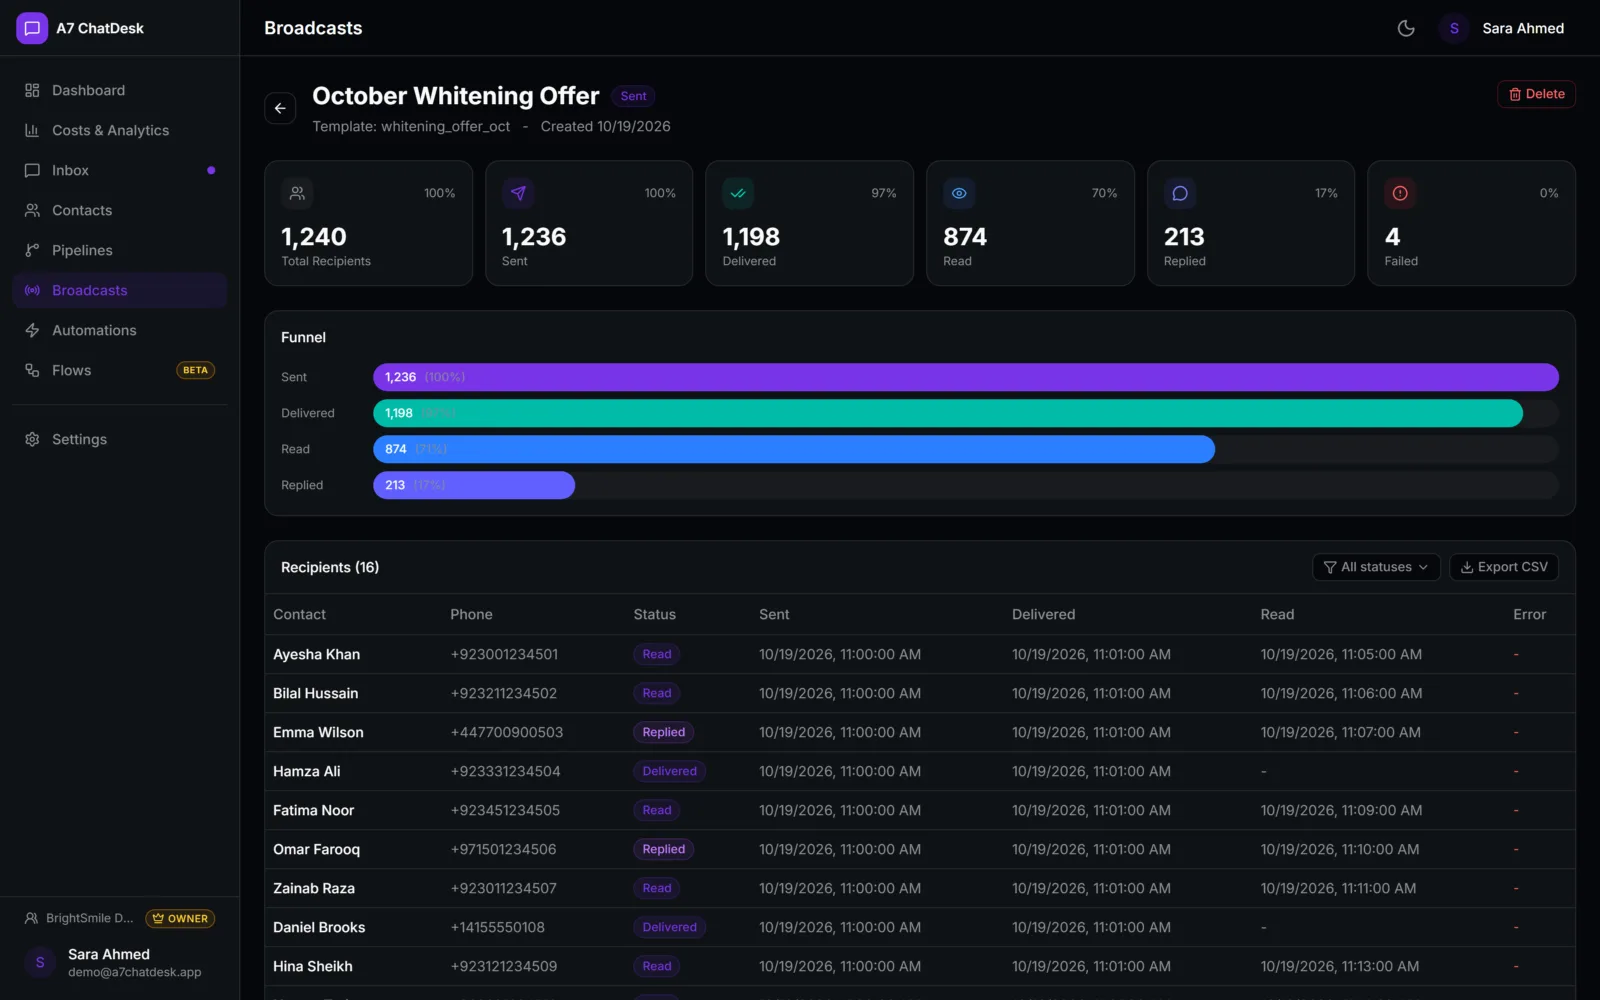Delete this broadcast

click(1536, 94)
